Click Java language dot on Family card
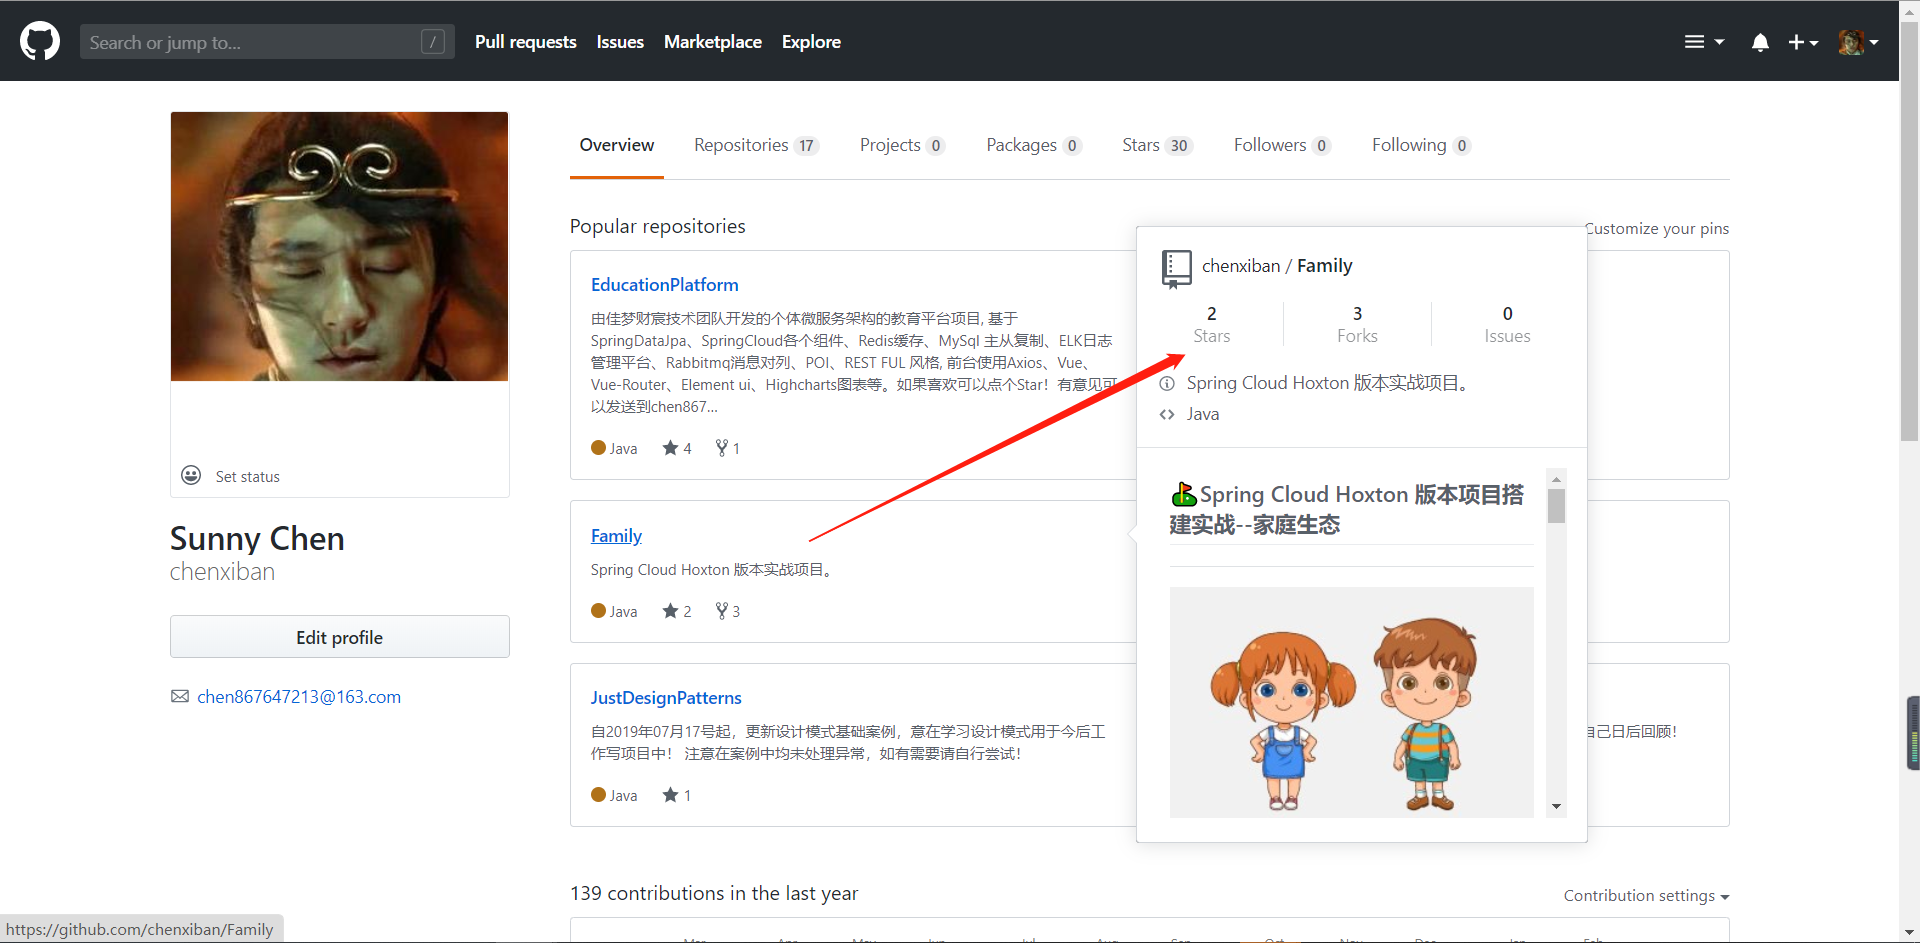Viewport: 1920px width, 943px height. tap(599, 611)
